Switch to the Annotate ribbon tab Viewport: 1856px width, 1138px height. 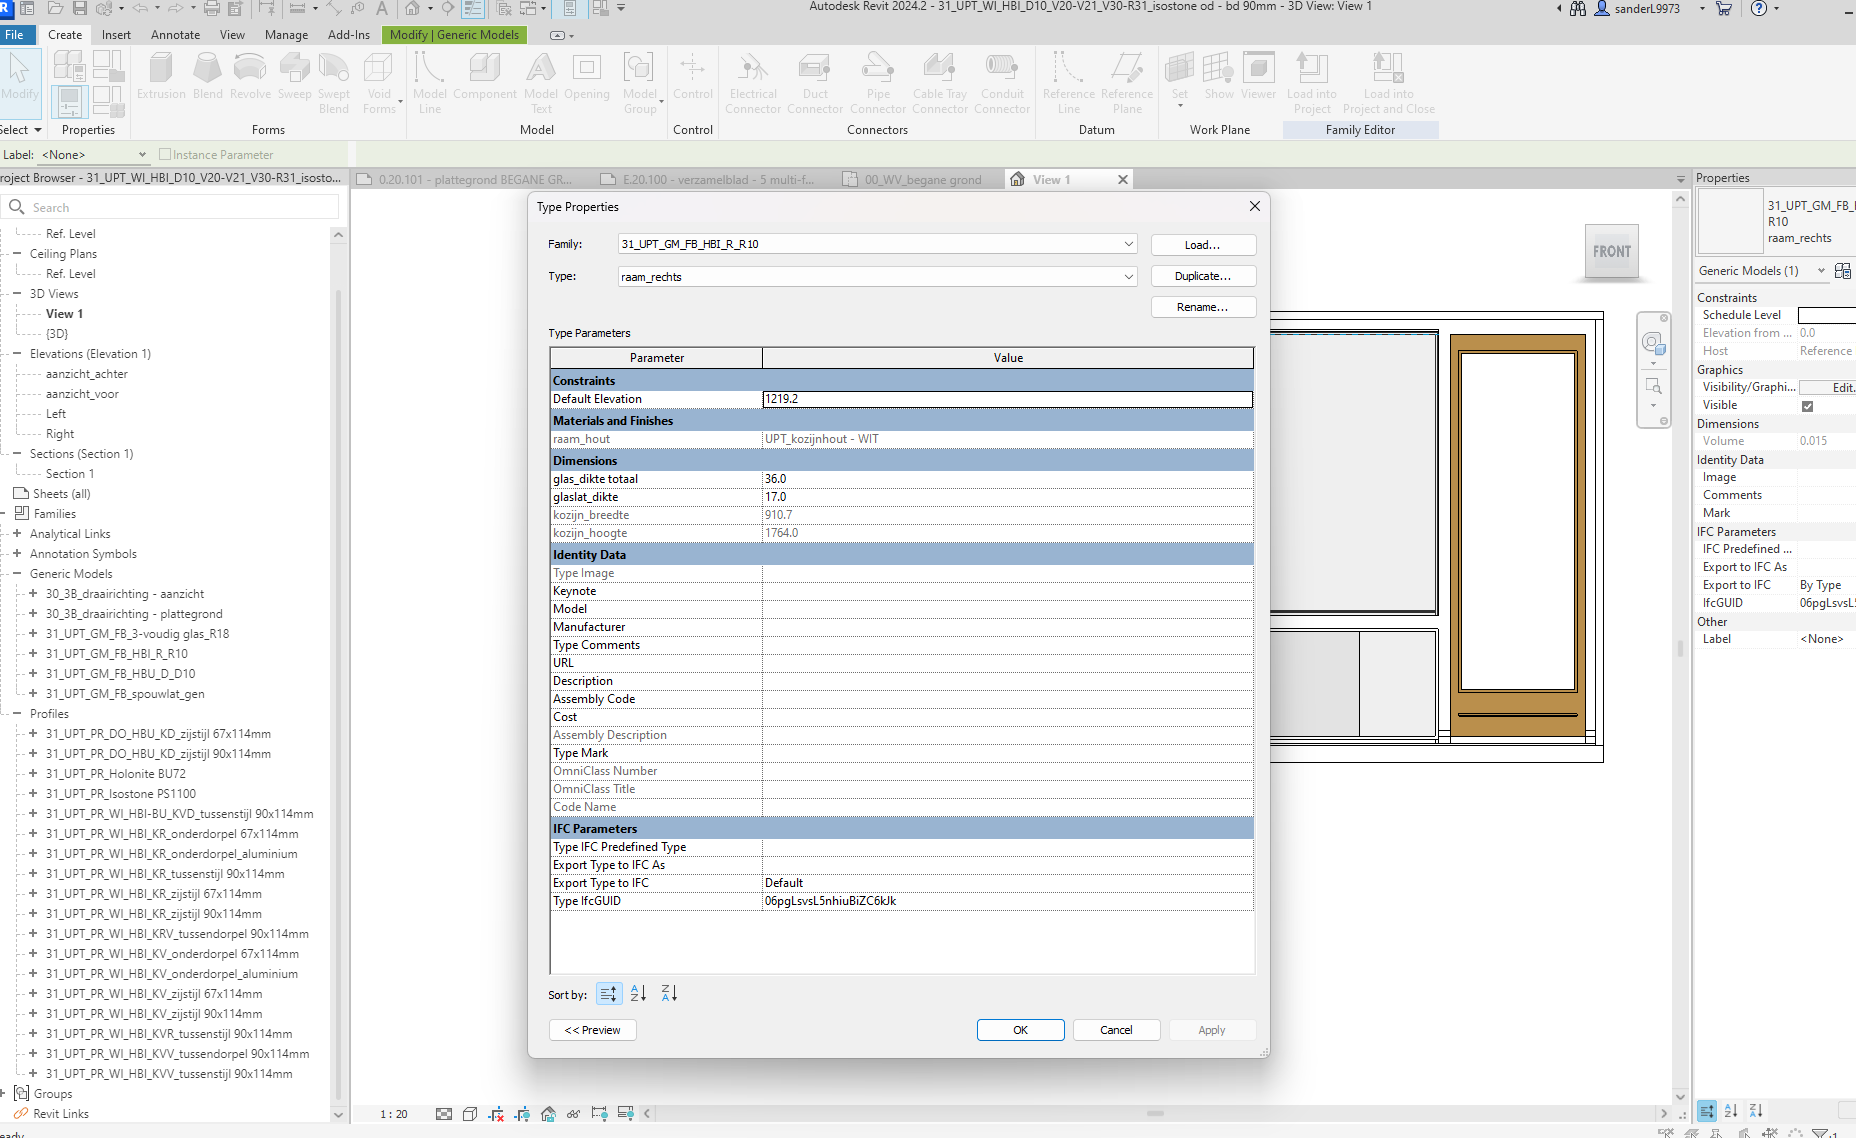(x=175, y=34)
